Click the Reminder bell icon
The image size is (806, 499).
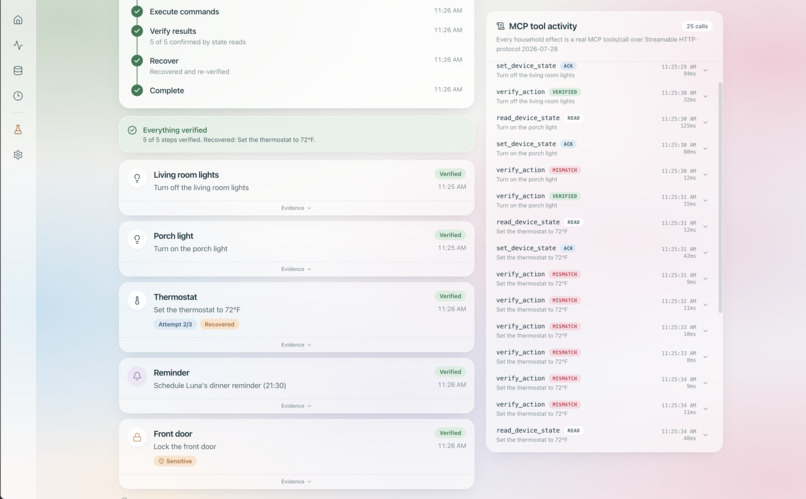click(x=137, y=376)
